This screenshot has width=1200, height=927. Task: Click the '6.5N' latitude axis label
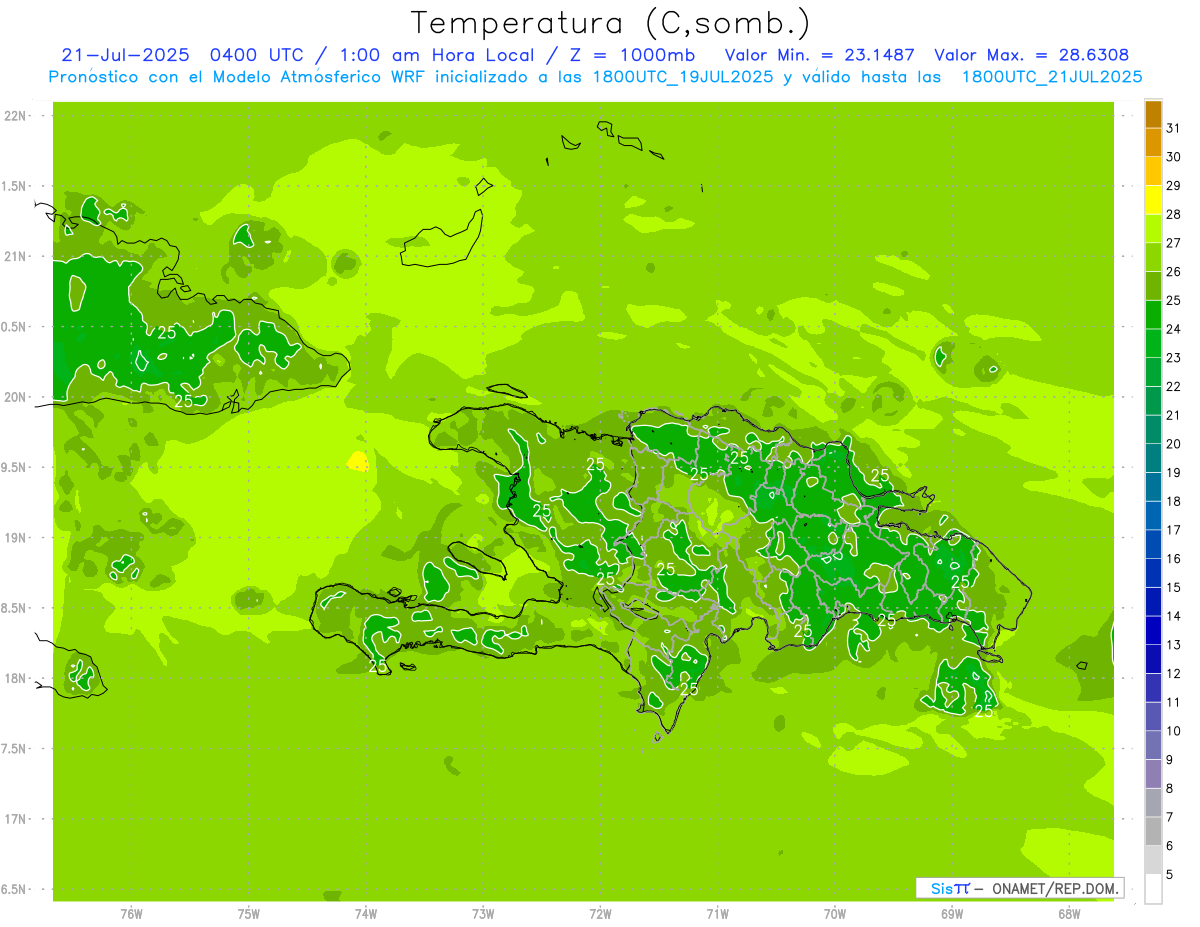pyautogui.click(x=15, y=889)
